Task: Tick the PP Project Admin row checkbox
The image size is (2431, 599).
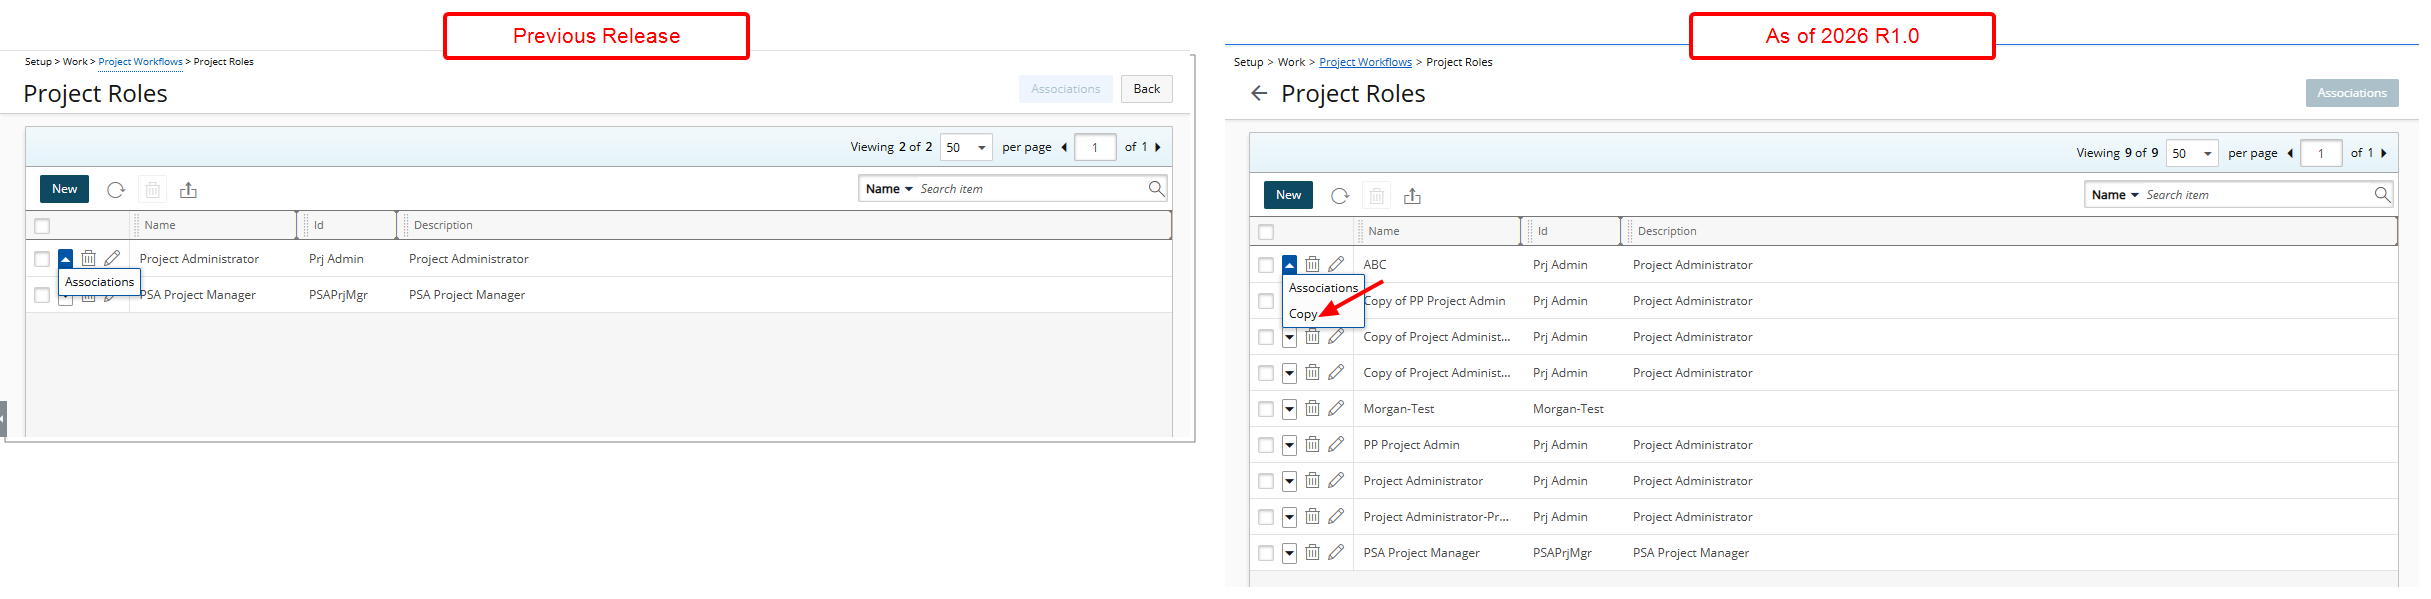Action: pyautogui.click(x=1266, y=445)
